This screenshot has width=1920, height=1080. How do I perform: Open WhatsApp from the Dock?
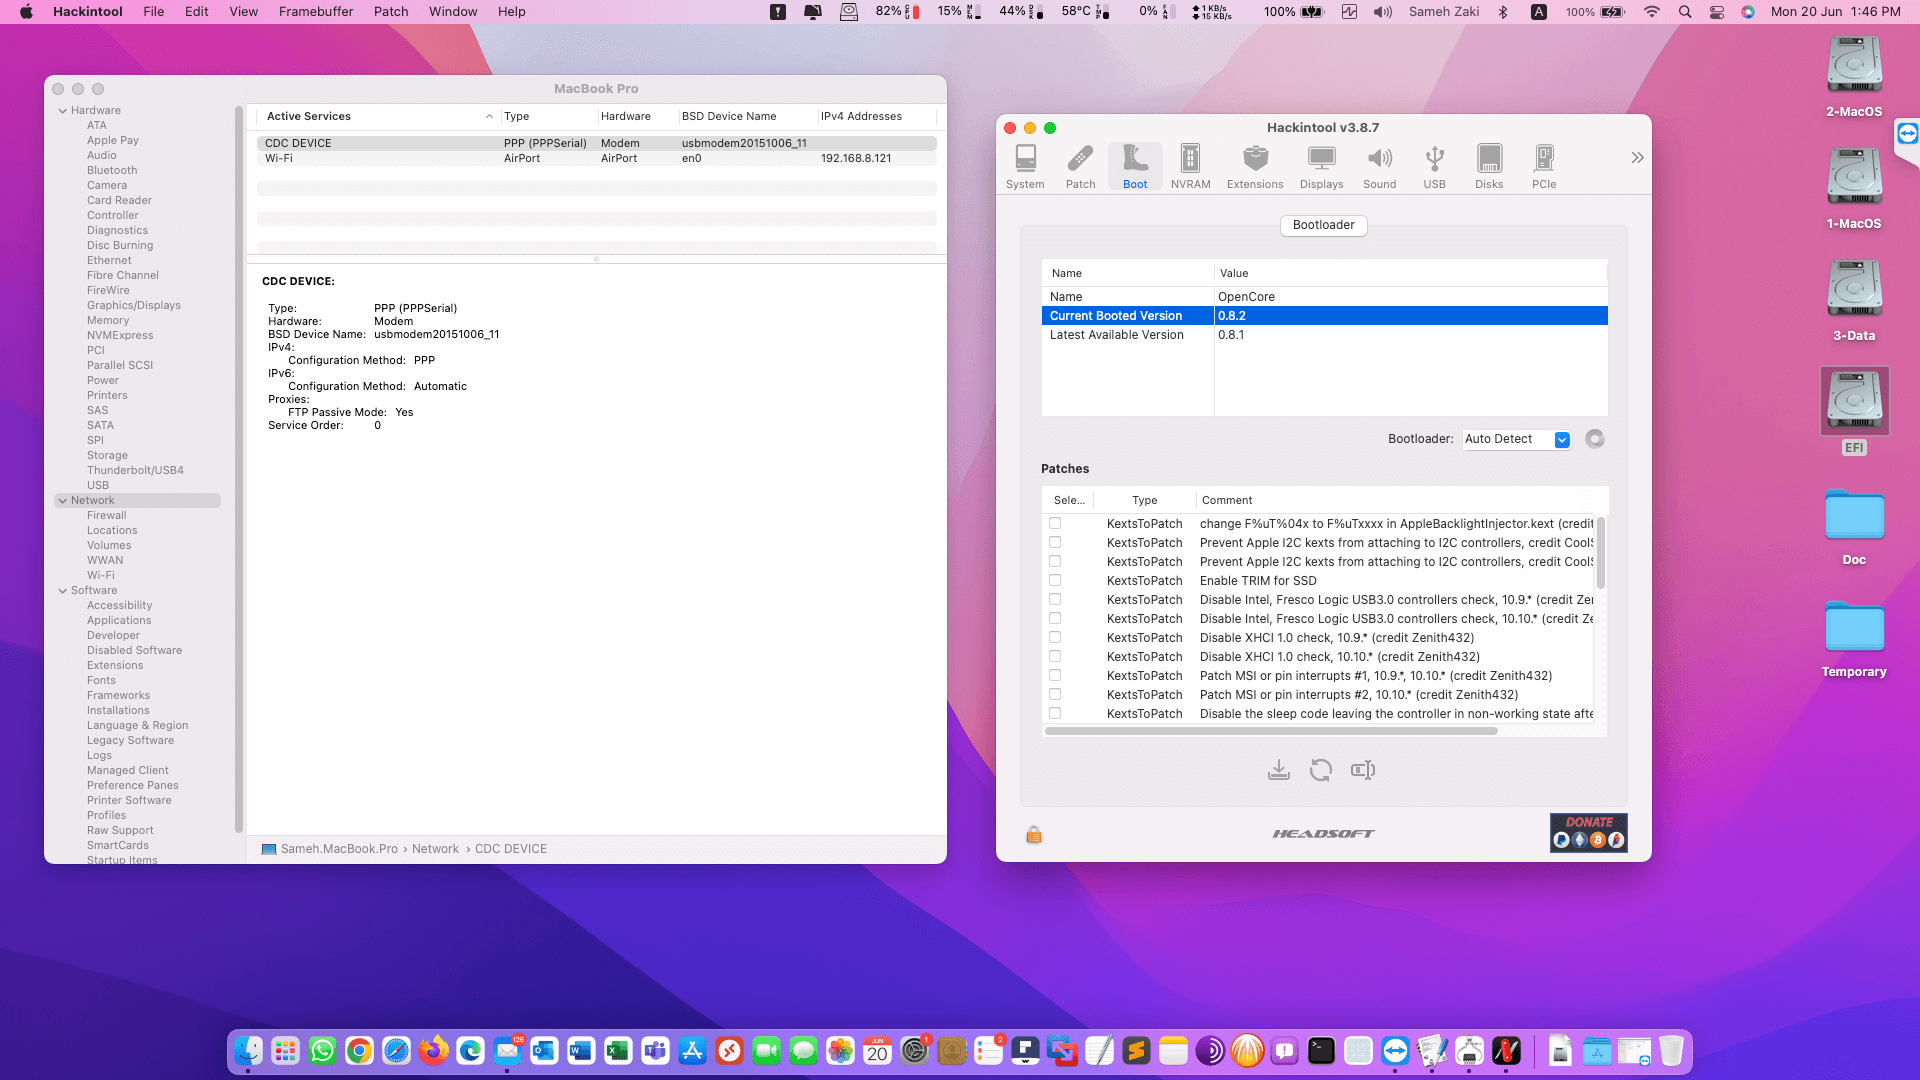323,1051
